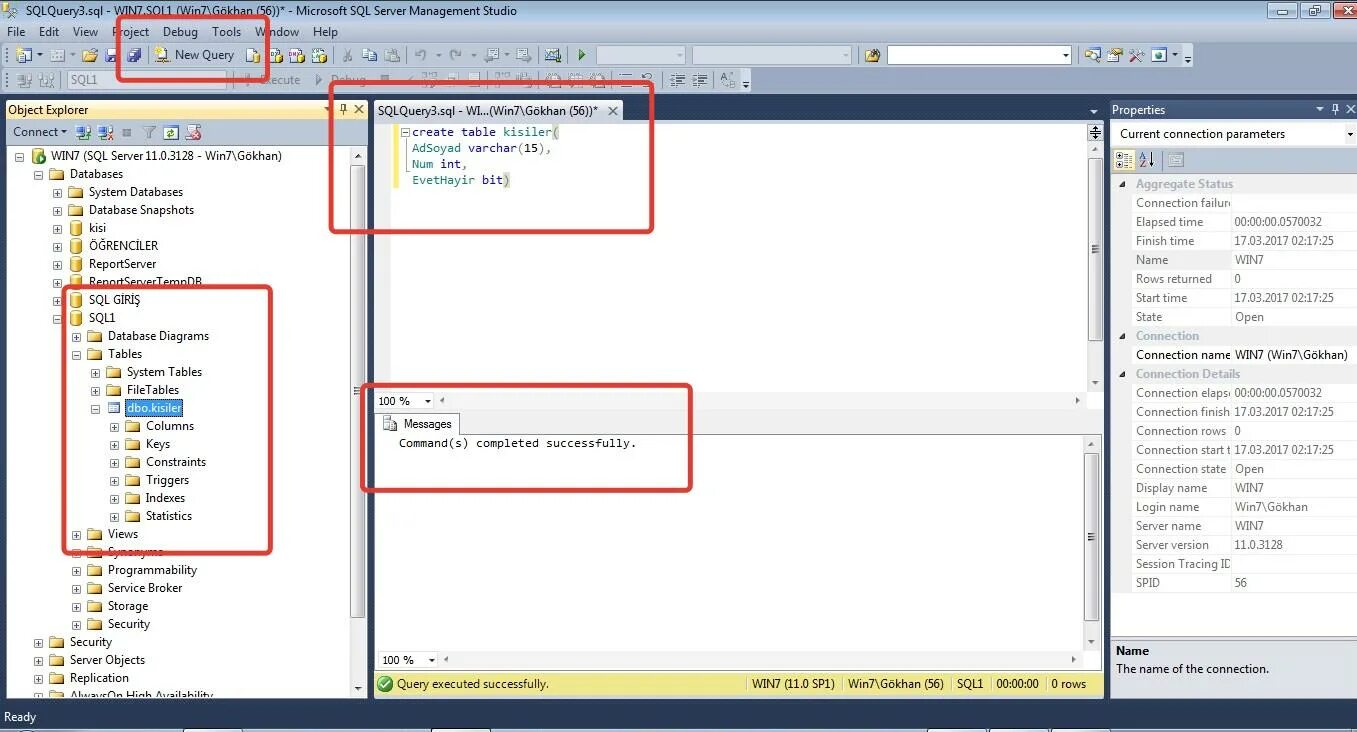Image resolution: width=1357 pixels, height=732 pixels.
Task: Select the dbo.kisiler table node
Action: 154,408
